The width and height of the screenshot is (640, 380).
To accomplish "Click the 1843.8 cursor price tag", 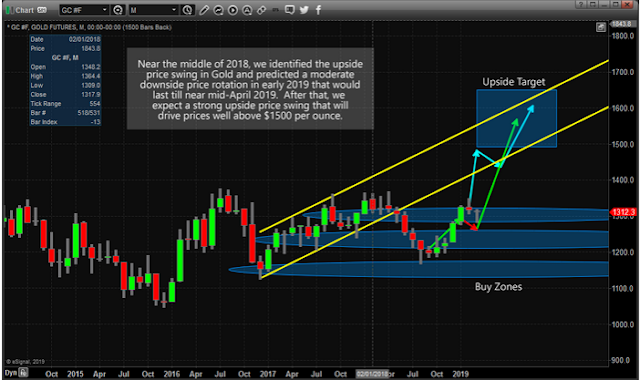I will [x=622, y=24].
